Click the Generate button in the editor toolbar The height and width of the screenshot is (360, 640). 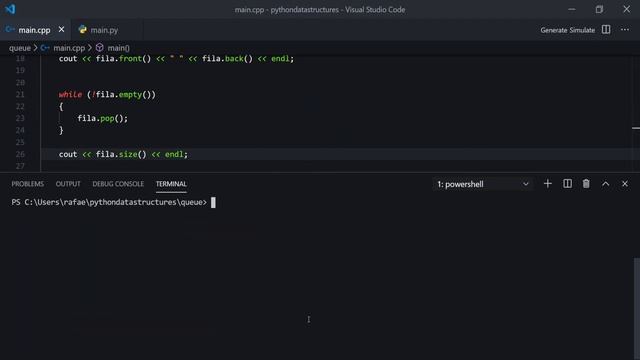click(553, 30)
